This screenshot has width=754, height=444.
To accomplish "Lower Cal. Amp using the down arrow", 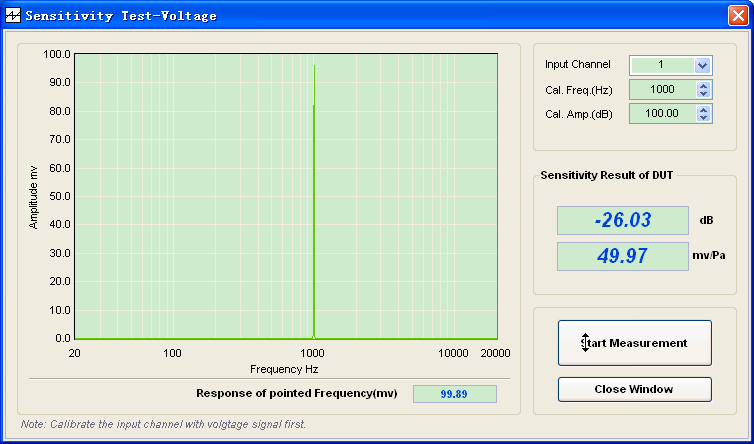I will pyautogui.click(x=704, y=118).
